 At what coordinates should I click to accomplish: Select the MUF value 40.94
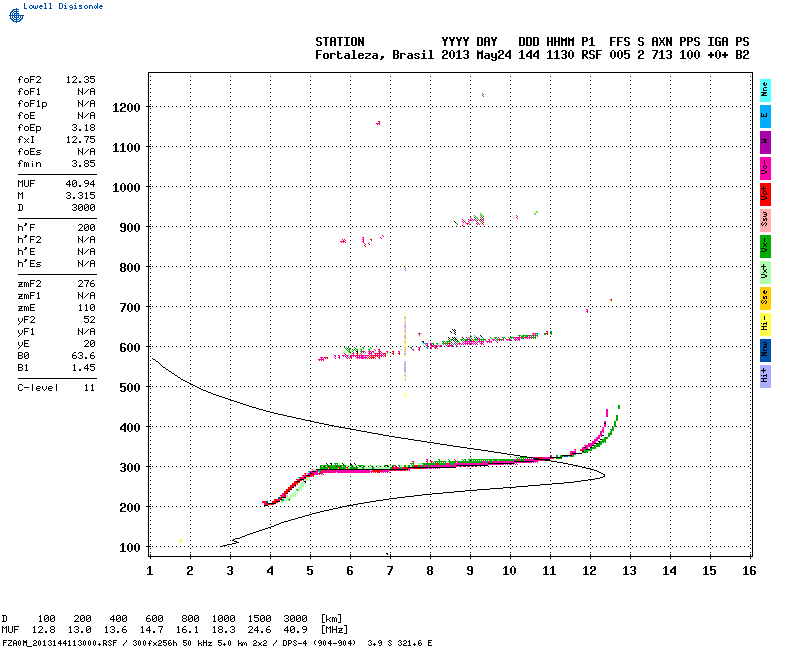click(x=80, y=183)
